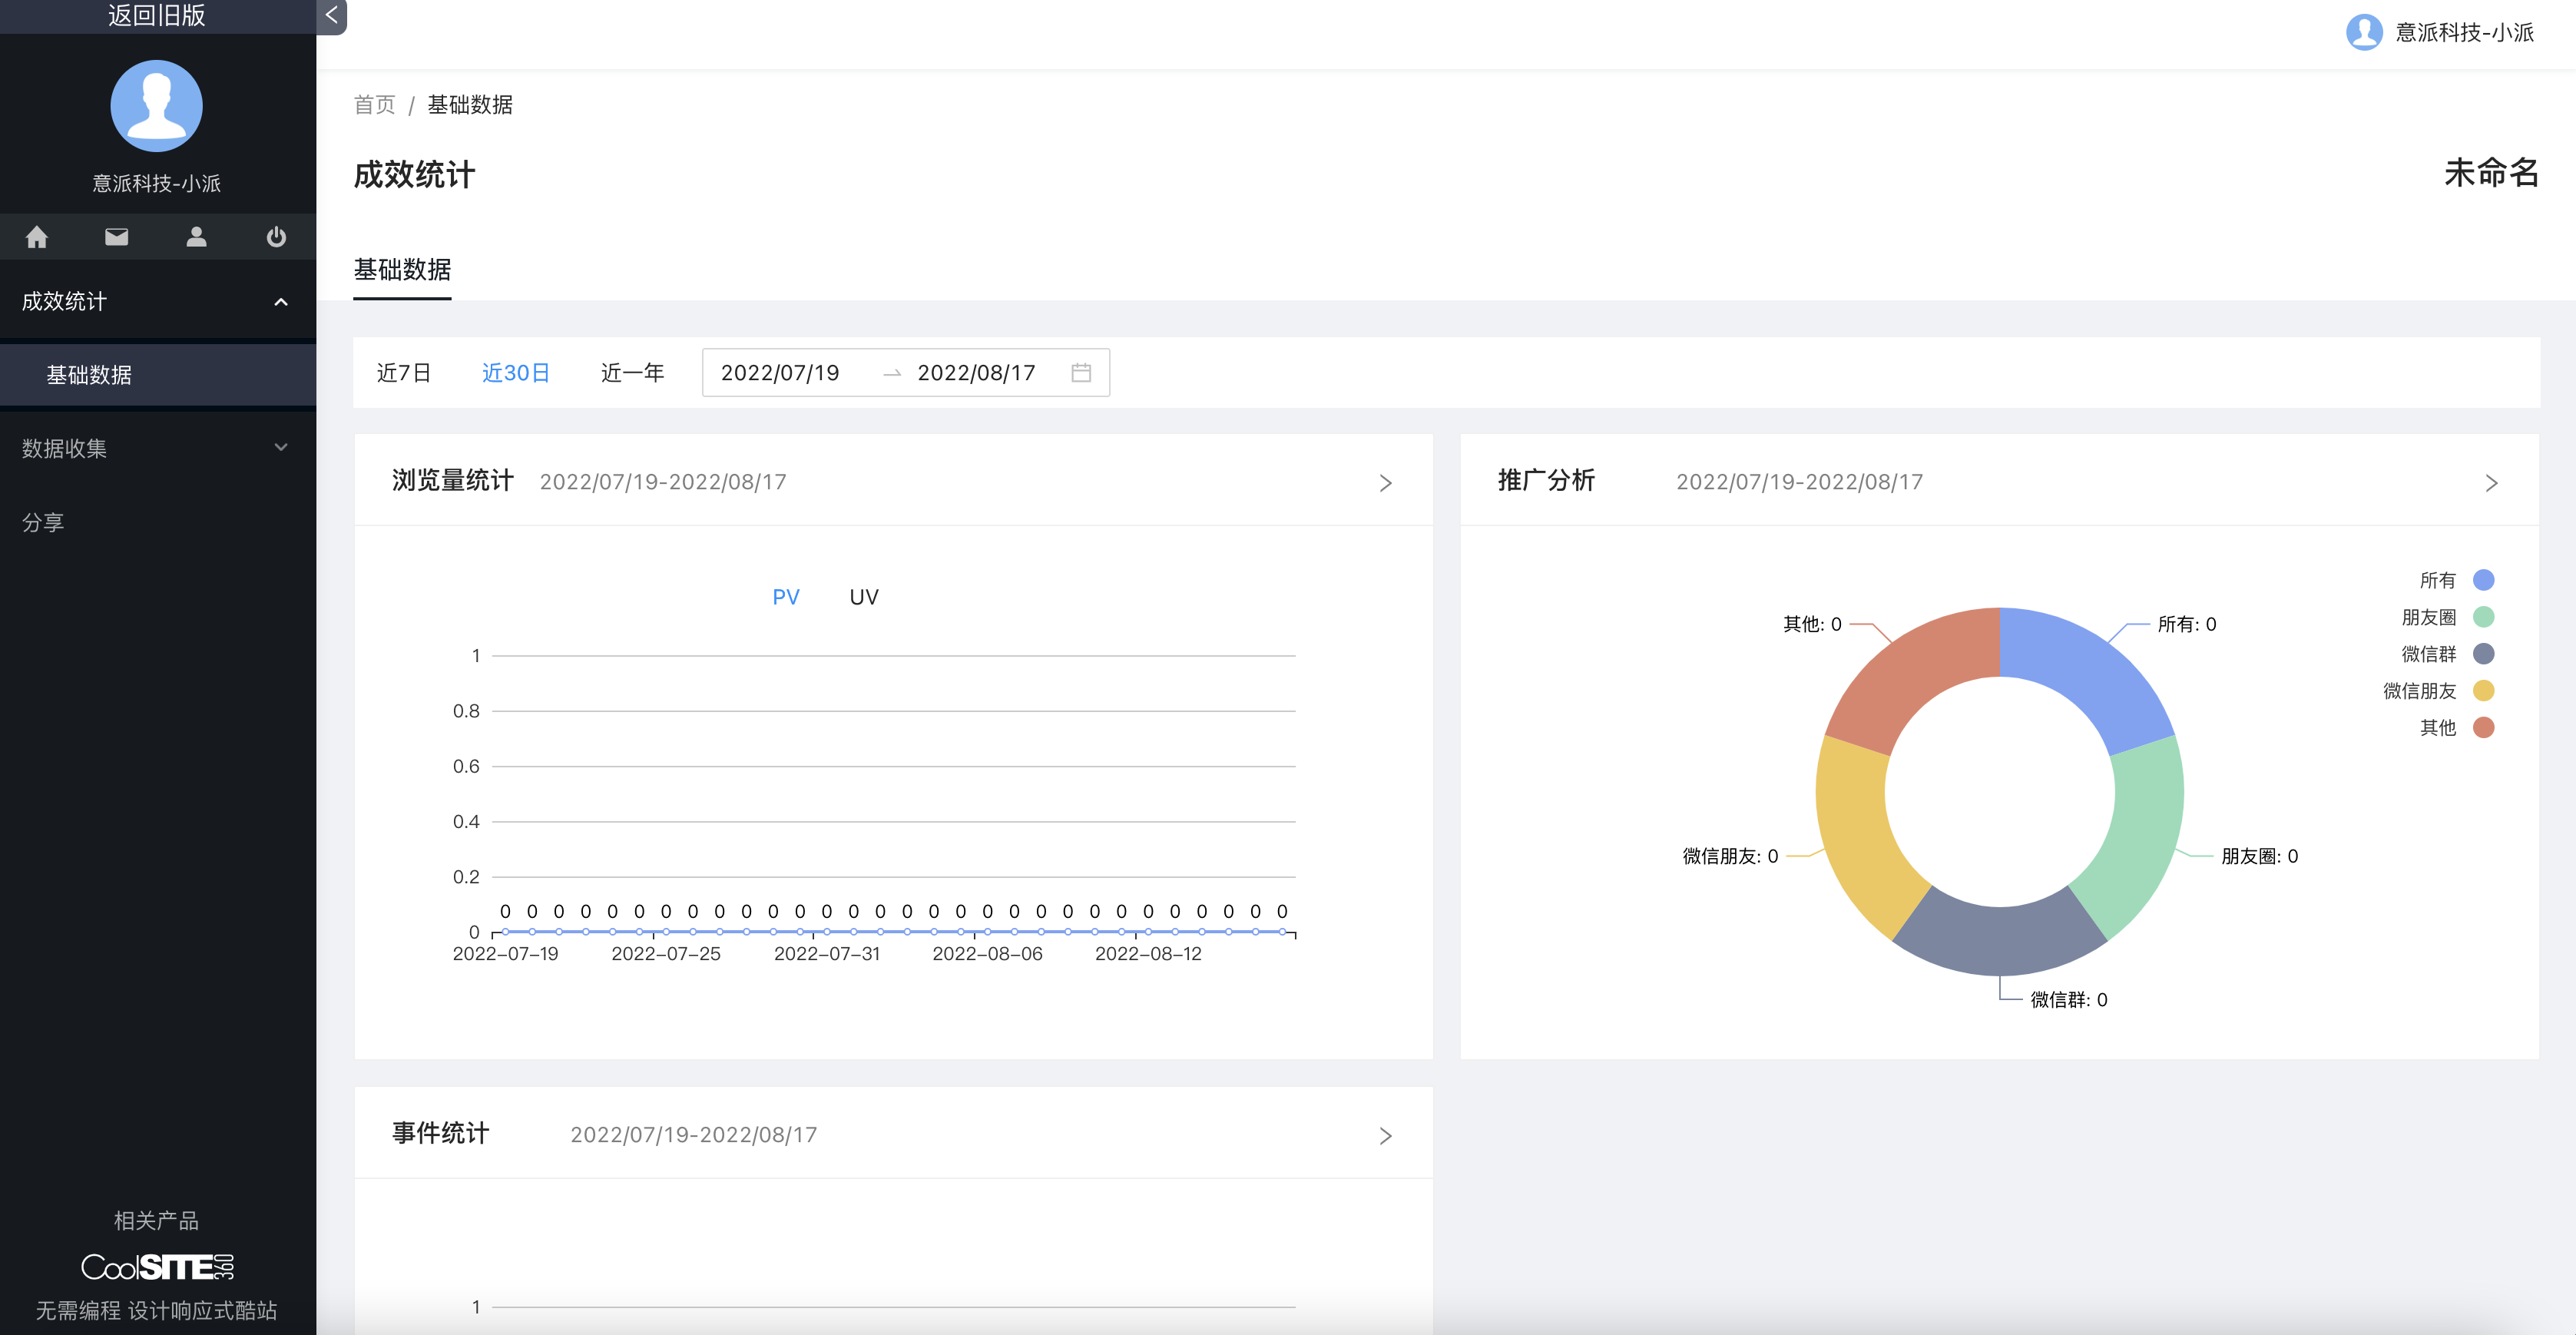Open the 分享 sidebar menu item

[x=43, y=522]
